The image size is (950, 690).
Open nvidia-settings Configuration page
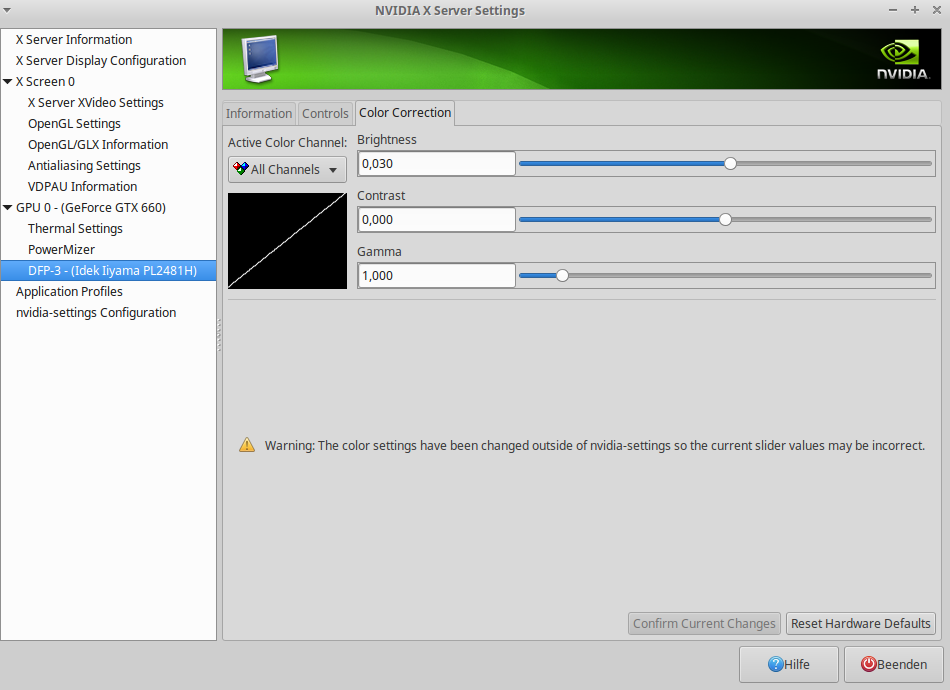pyautogui.click(x=96, y=313)
